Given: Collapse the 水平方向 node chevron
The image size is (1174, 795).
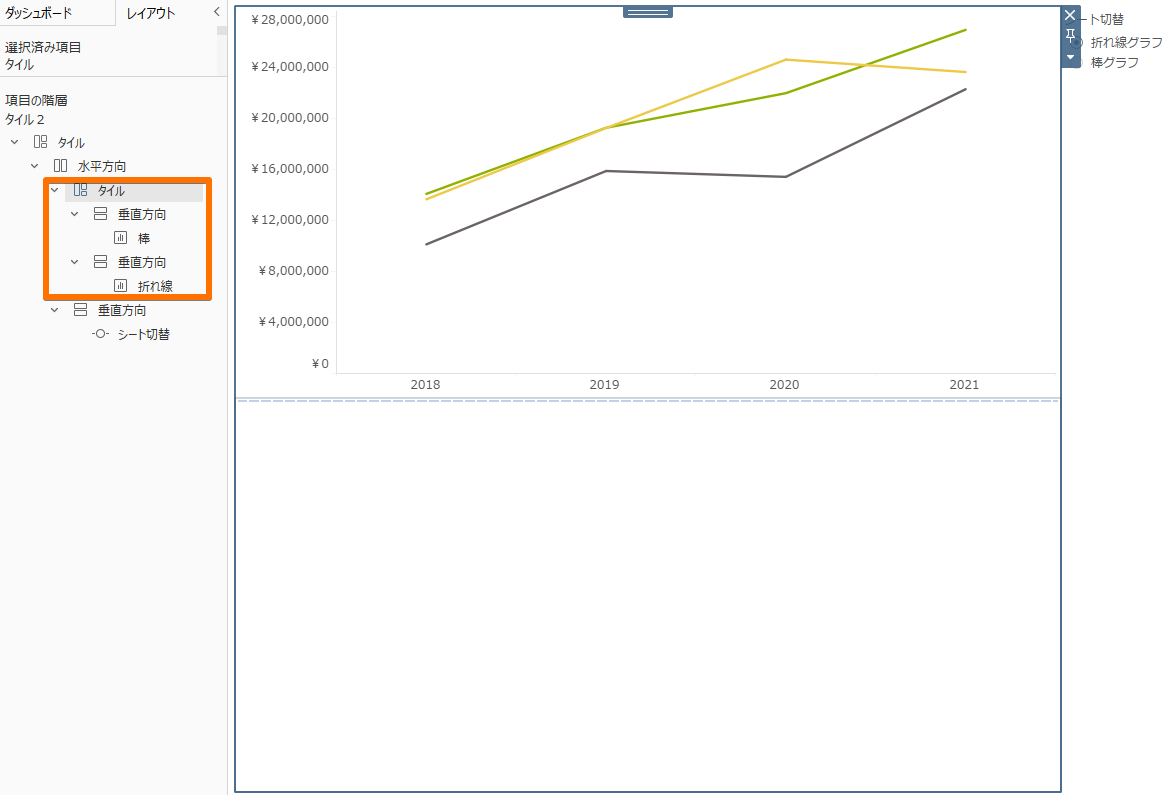Looking at the screenshot, I should click(34, 165).
